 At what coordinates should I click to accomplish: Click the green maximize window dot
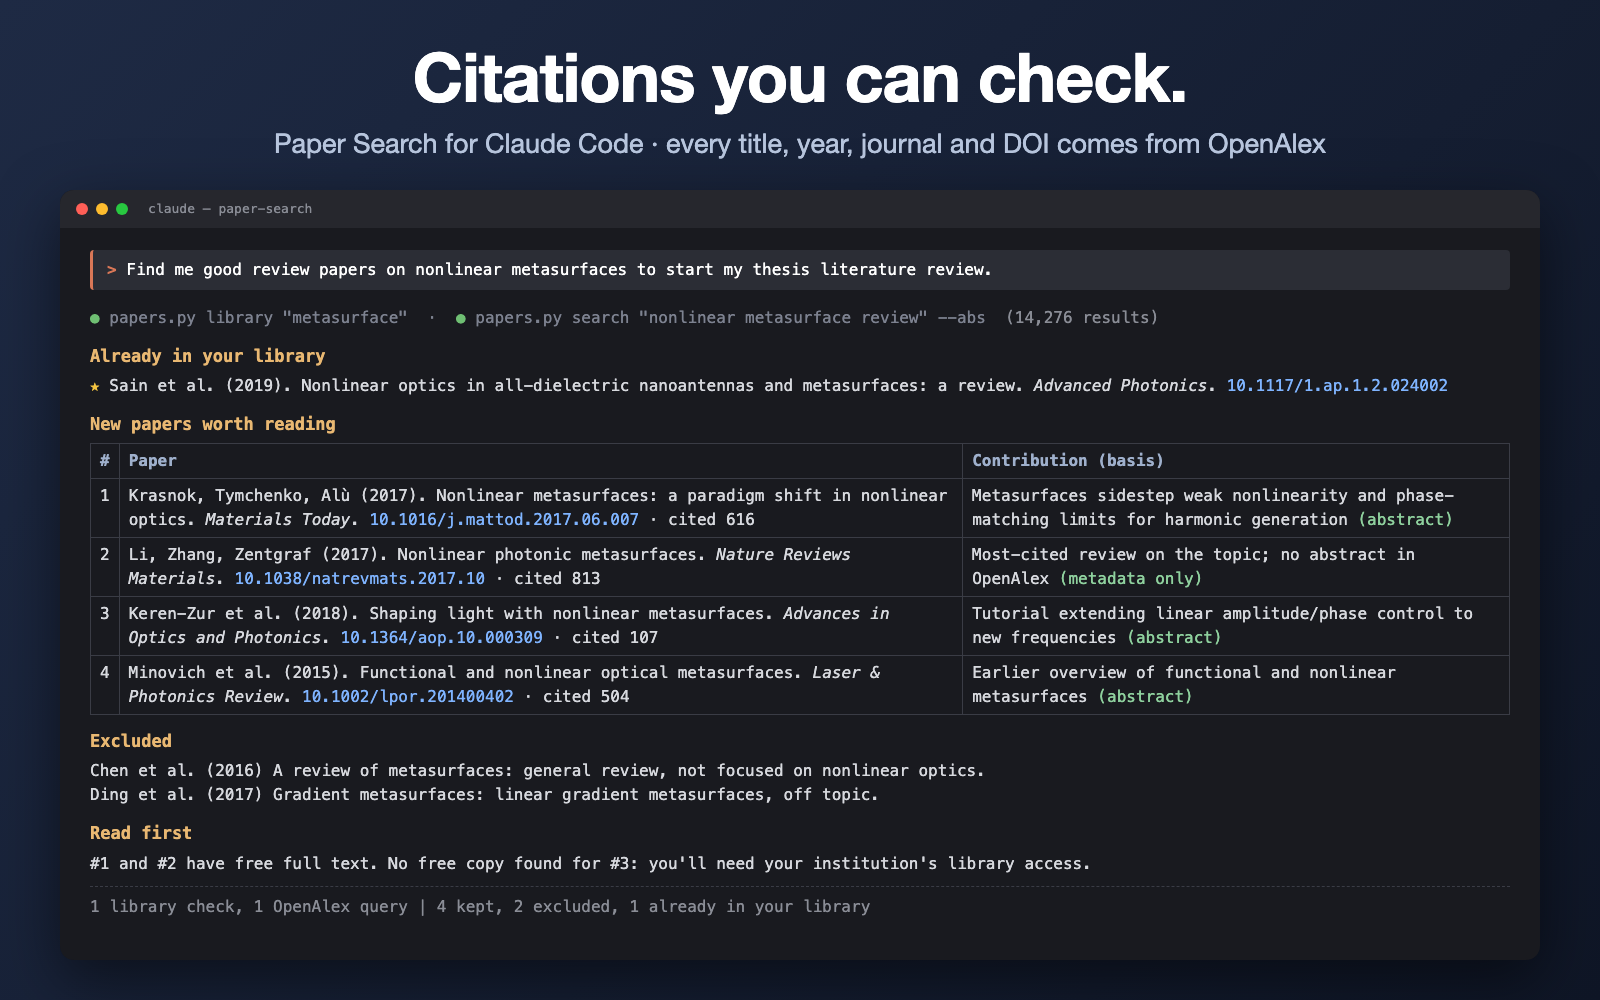point(122,209)
